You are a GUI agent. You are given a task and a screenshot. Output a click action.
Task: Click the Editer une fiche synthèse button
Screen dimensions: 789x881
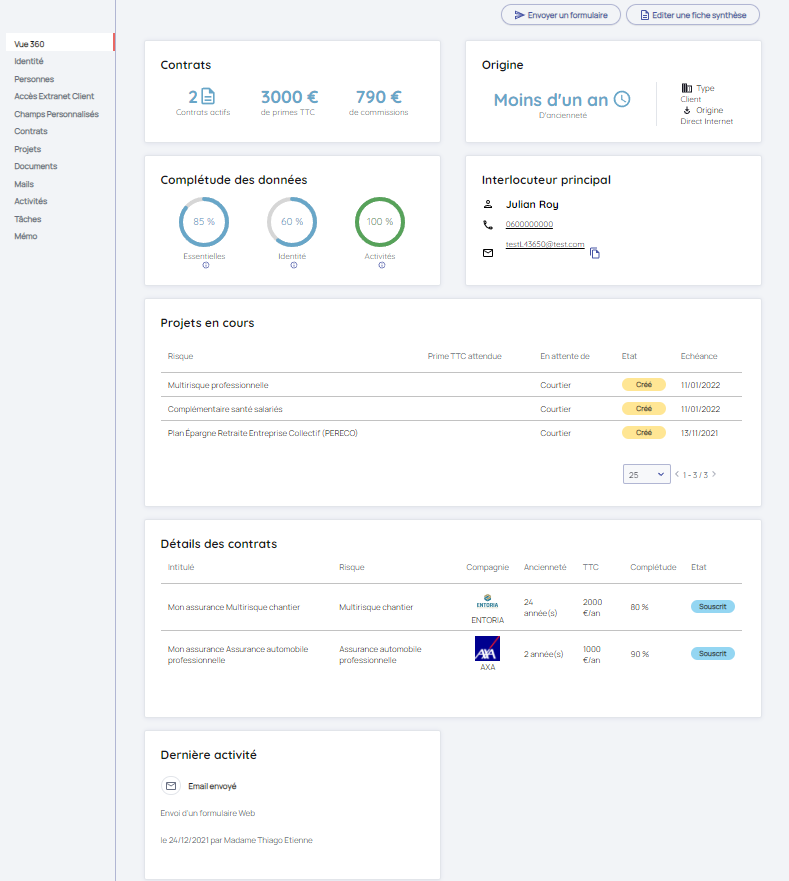693,15
